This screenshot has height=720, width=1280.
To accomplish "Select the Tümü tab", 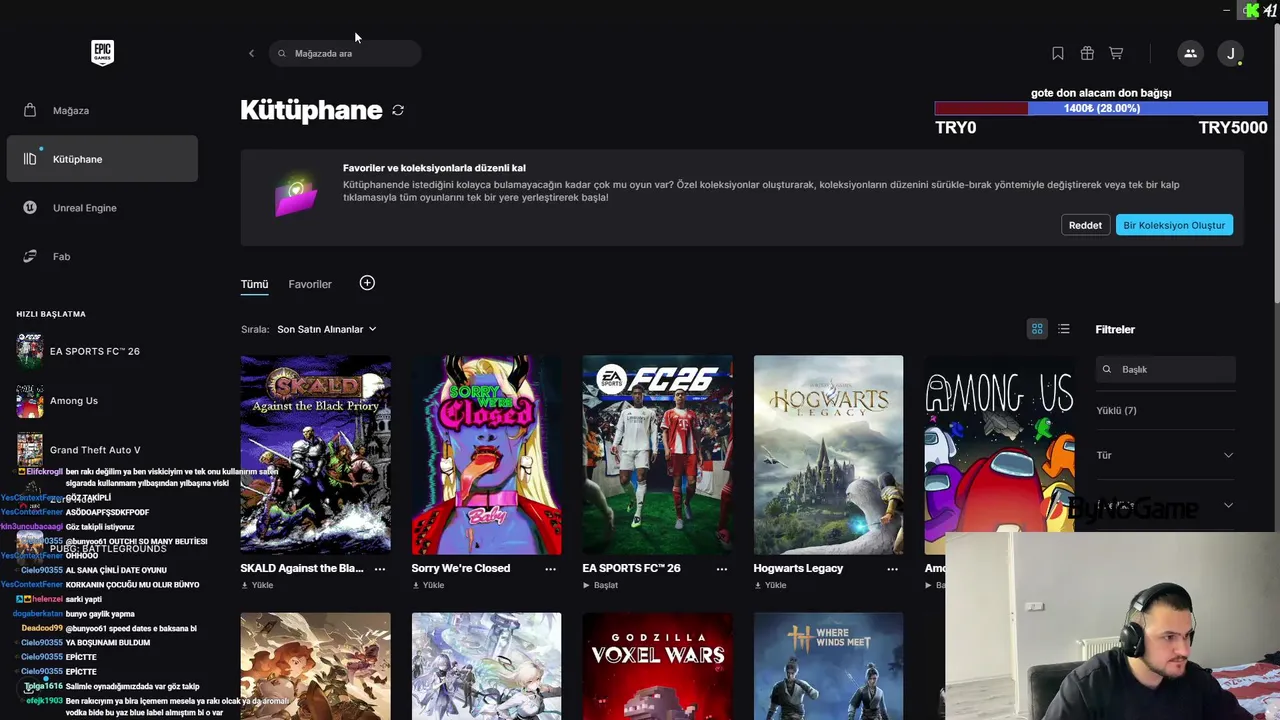I will pyautogui.click(x=254, y=284).
